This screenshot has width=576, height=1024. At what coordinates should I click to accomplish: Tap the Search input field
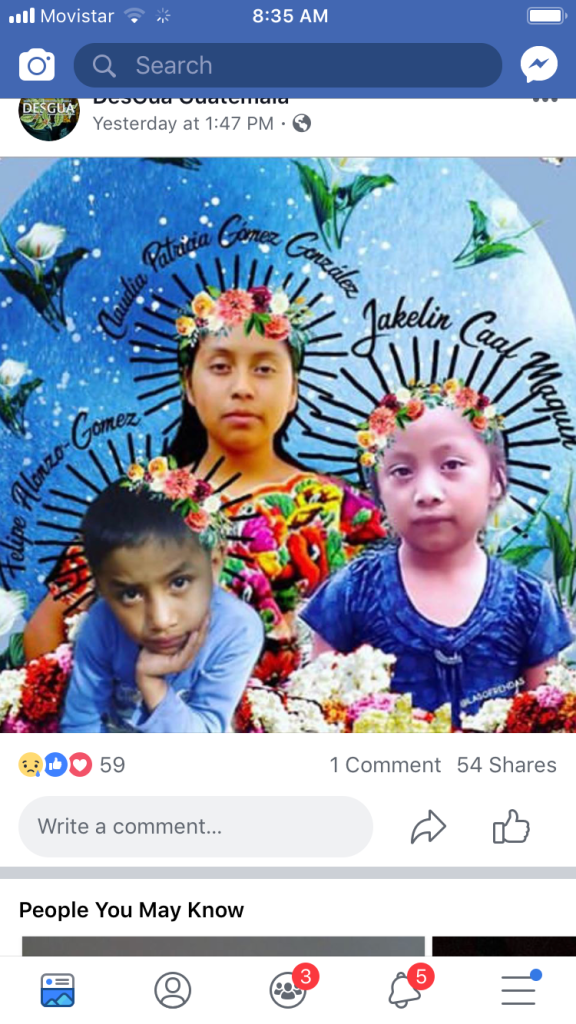click(x=288, y=65)
